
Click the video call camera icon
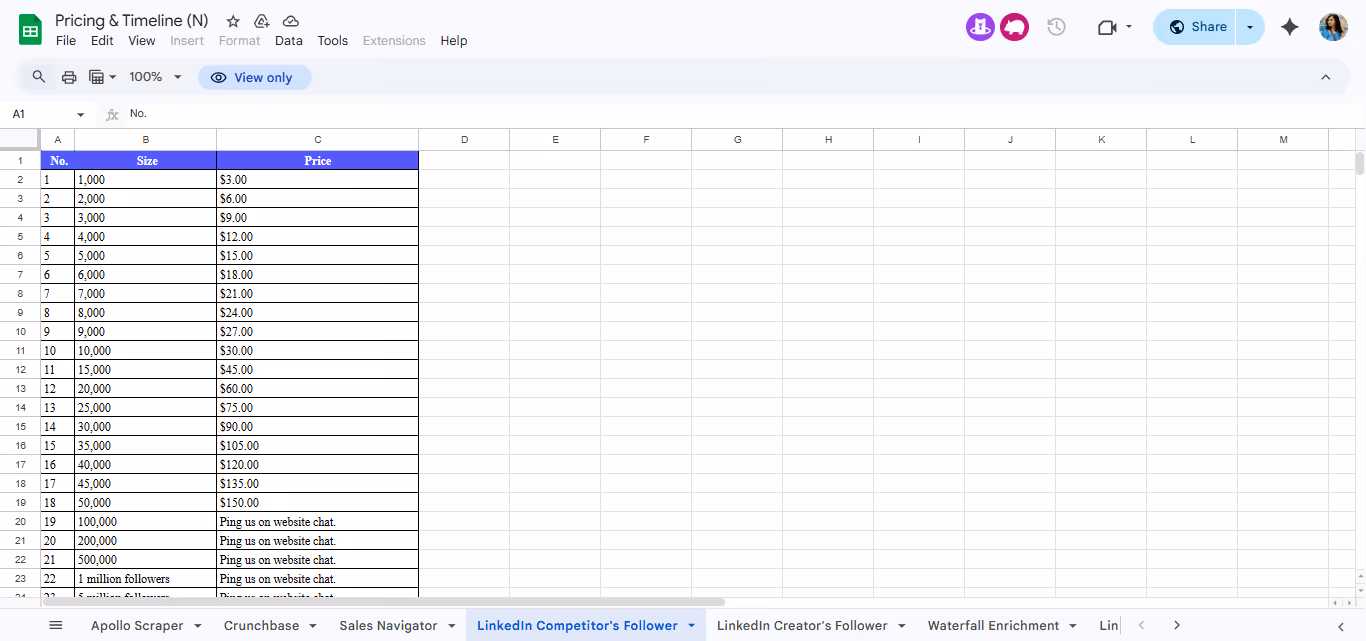(x=1106, y=27)
